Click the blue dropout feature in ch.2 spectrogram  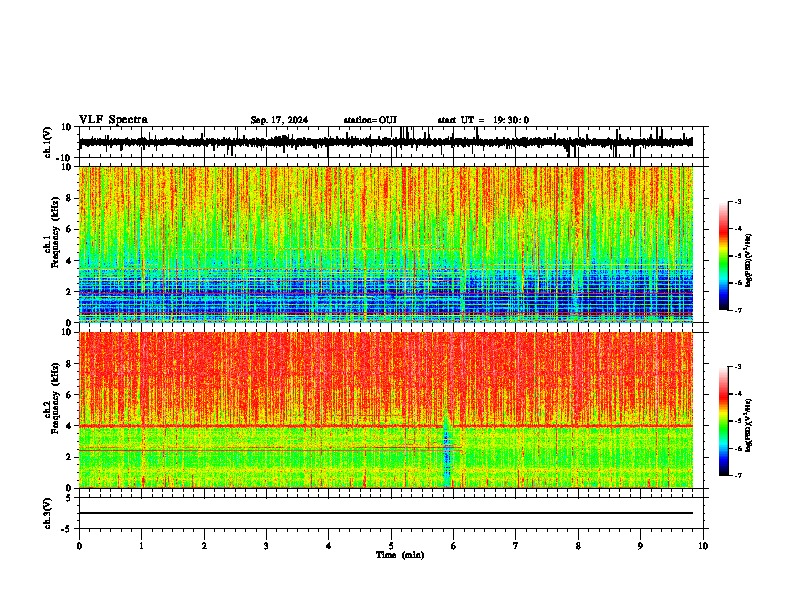pos(447,452)
